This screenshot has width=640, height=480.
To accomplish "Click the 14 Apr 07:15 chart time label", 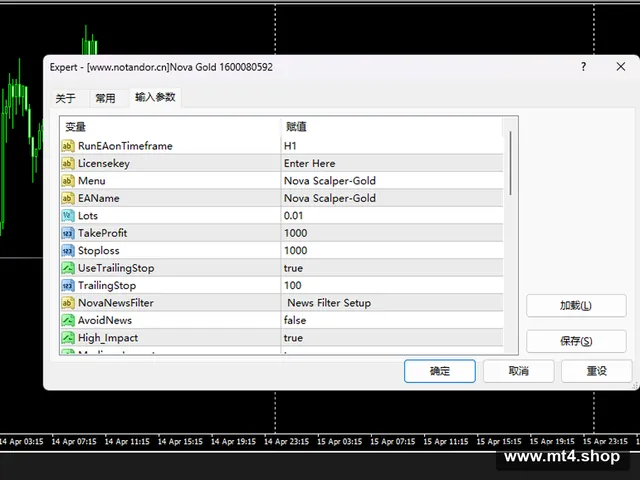I will (74, 442).
